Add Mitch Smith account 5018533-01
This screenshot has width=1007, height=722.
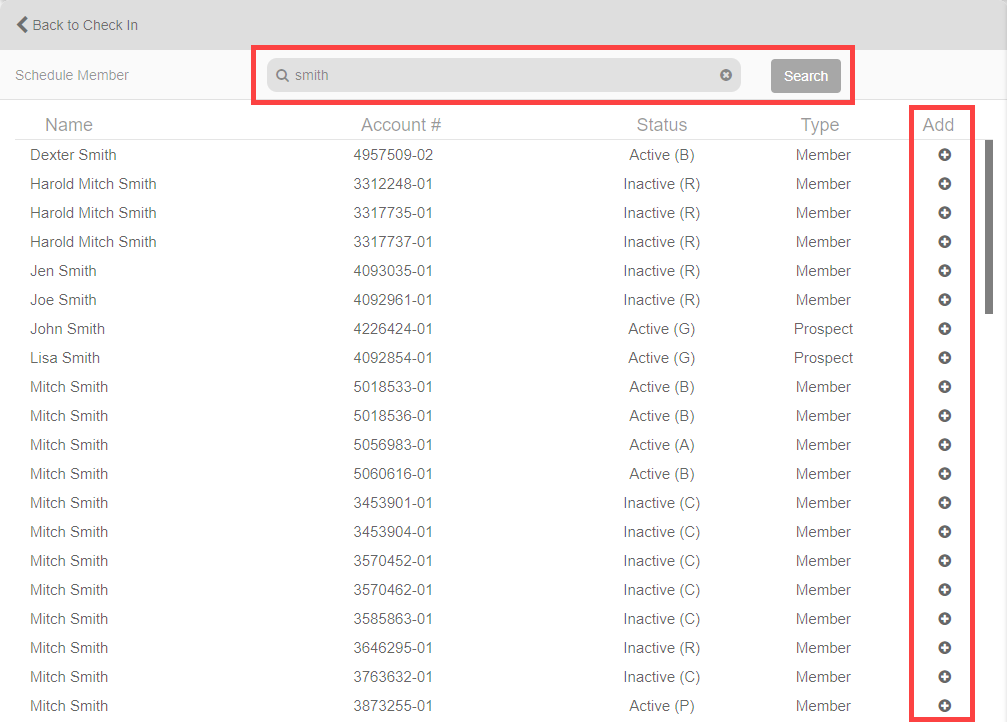click(944, 387)
